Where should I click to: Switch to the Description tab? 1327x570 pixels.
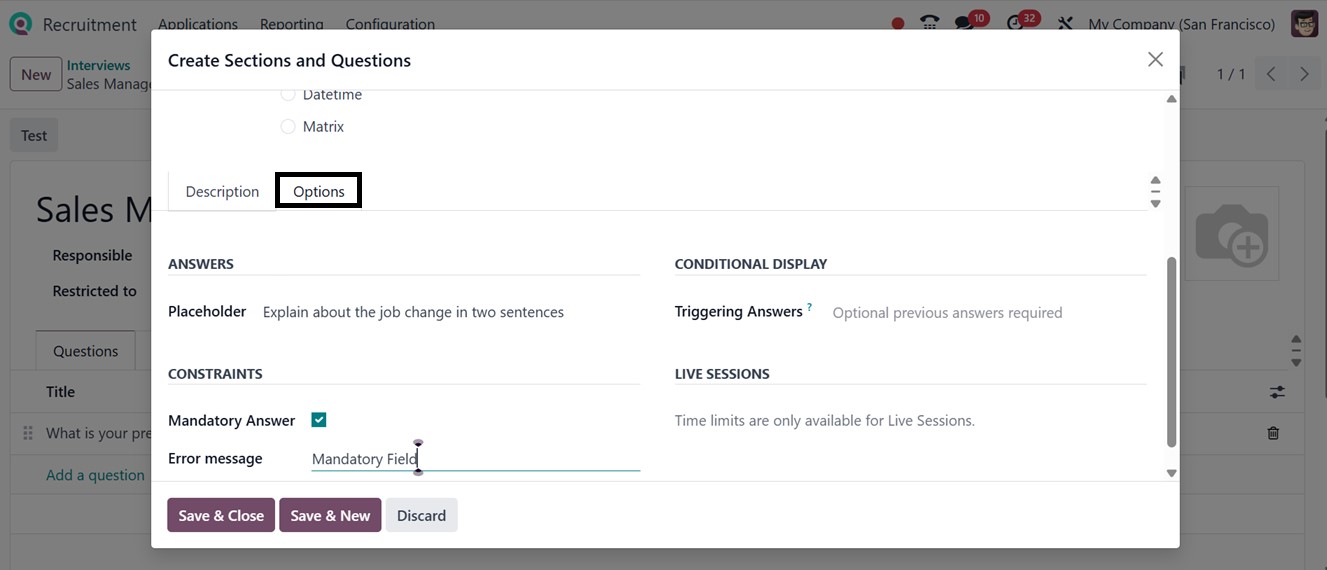click(222, 191)
